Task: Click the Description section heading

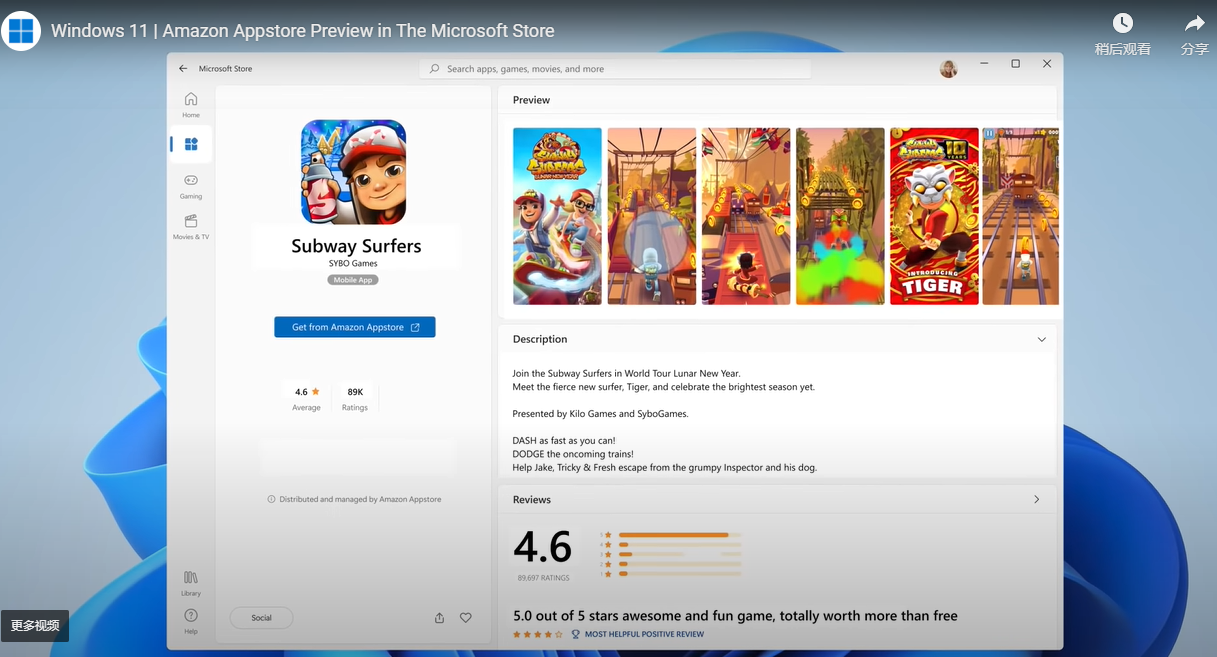Action: 540,339
